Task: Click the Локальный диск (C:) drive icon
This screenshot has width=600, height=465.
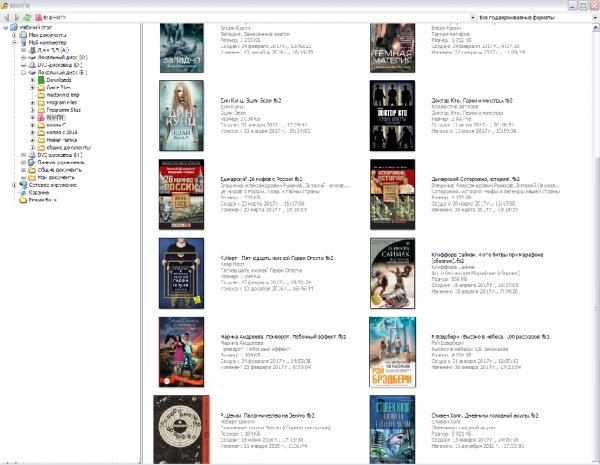Action: click(x=32, y=57)
